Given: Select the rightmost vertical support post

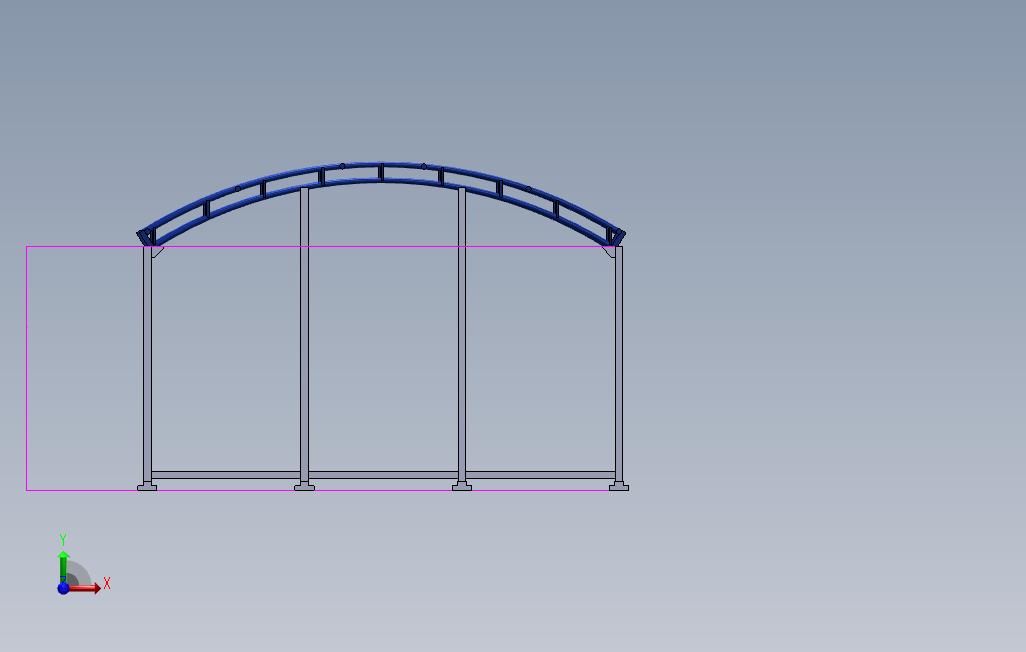Looking at the screenshot, I should click(x=619, y=364).
